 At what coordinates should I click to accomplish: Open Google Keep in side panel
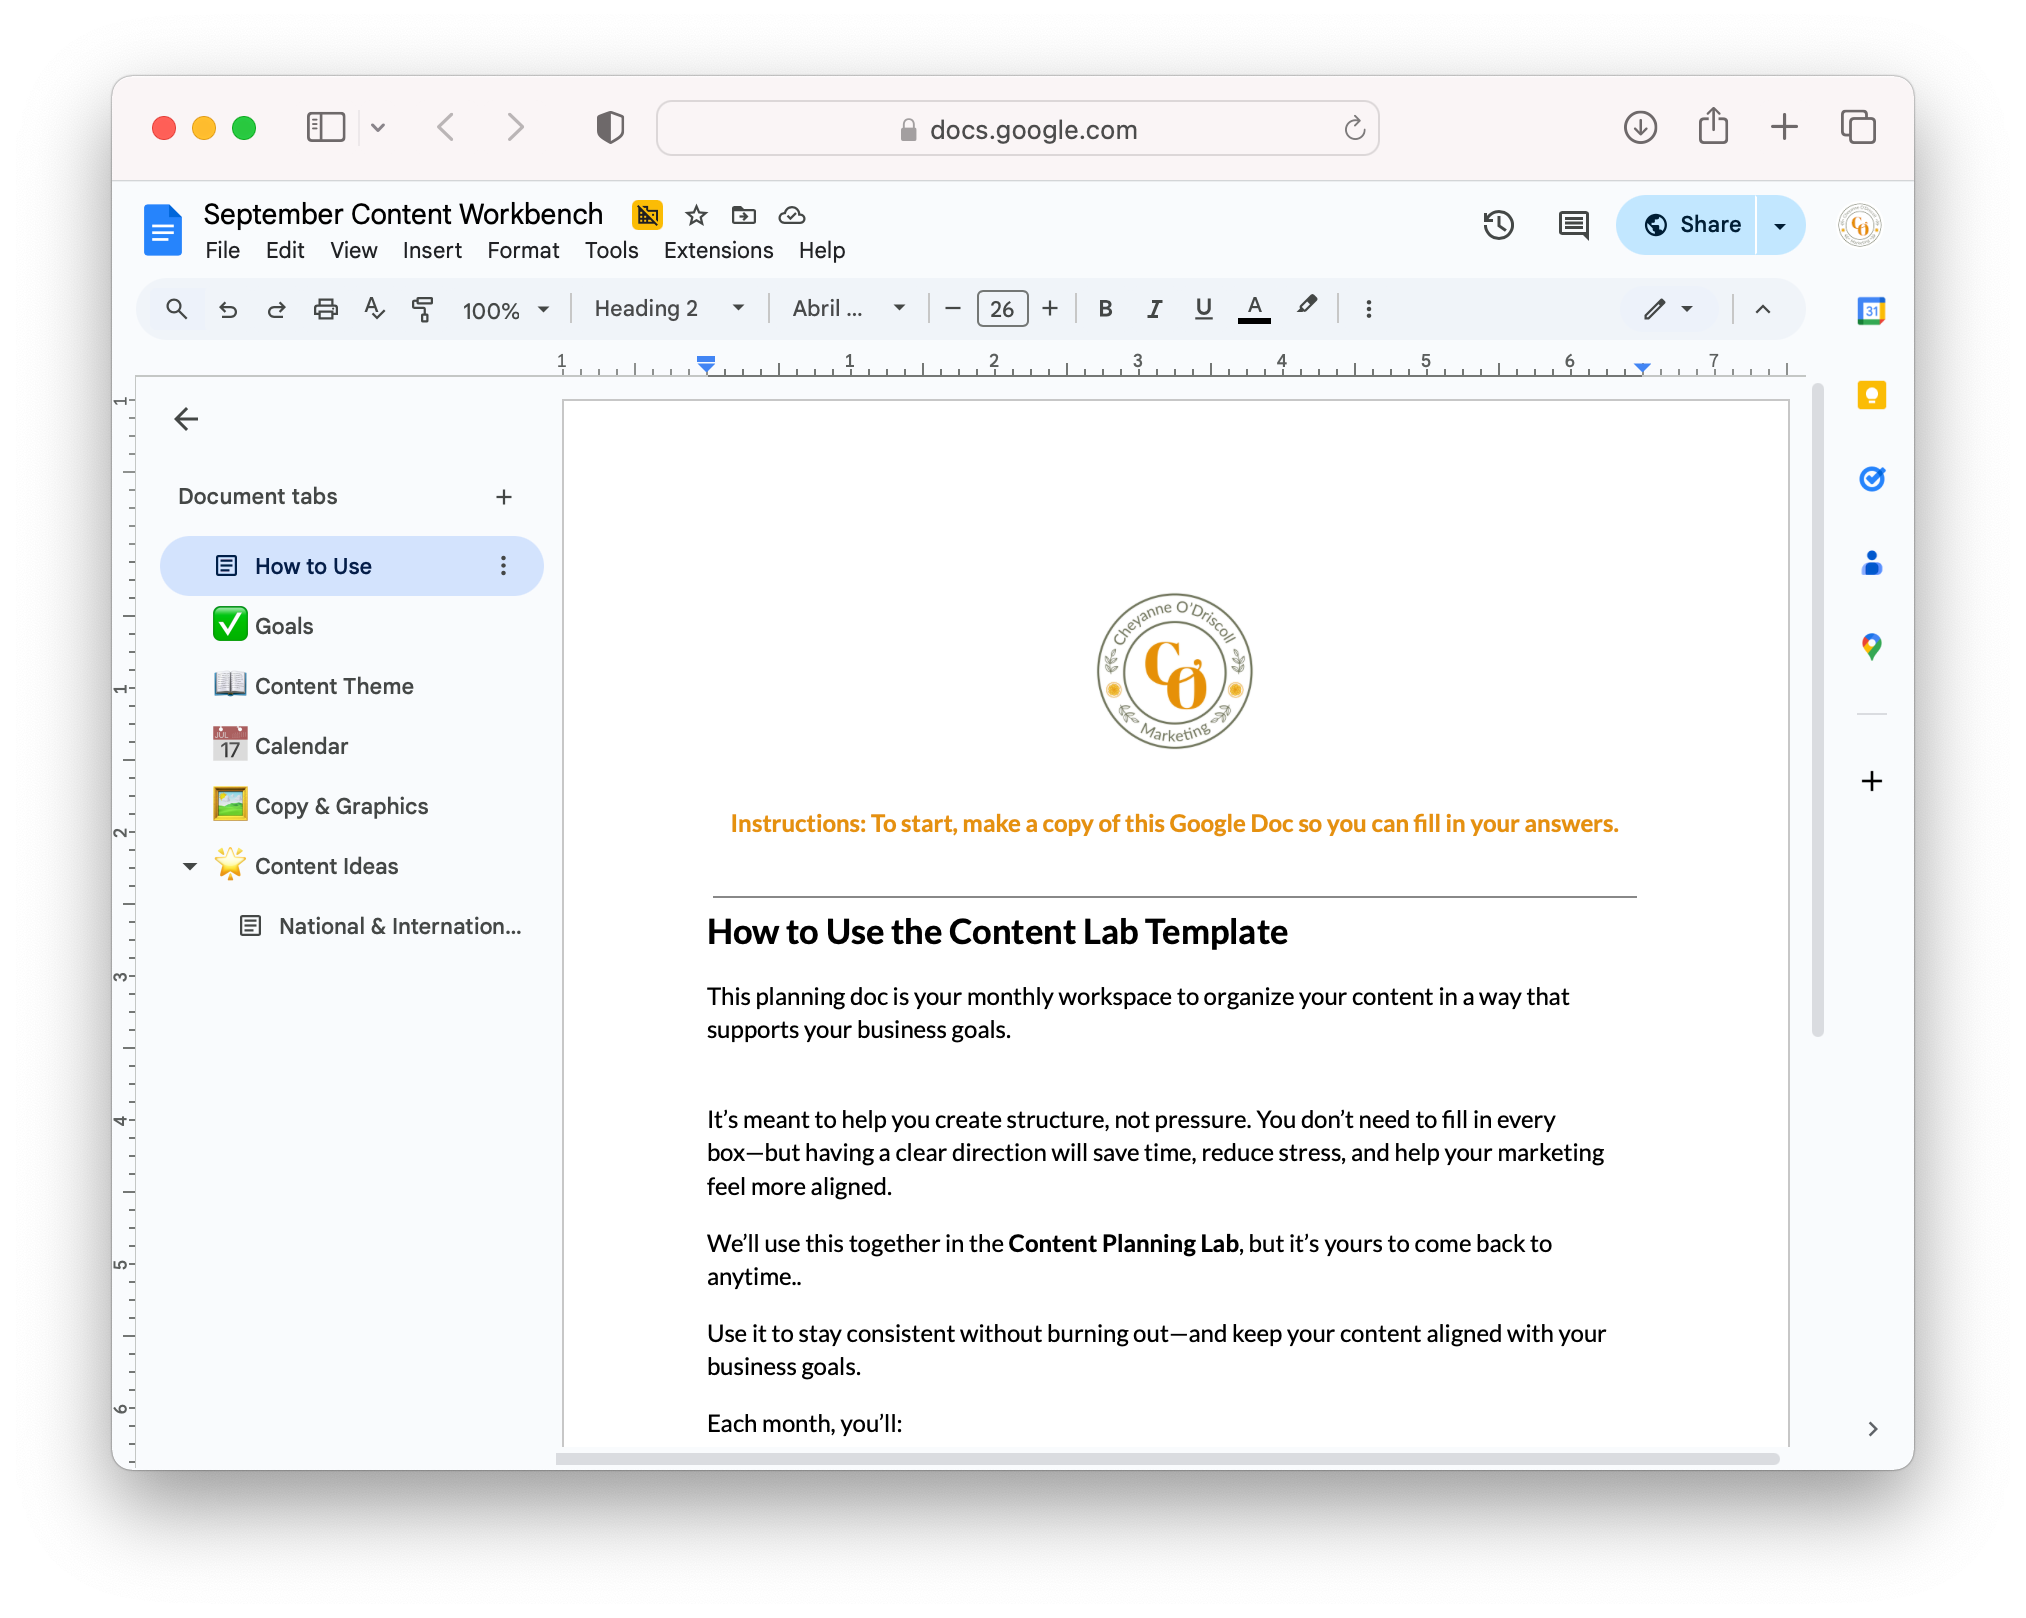tap(1871, 395)
